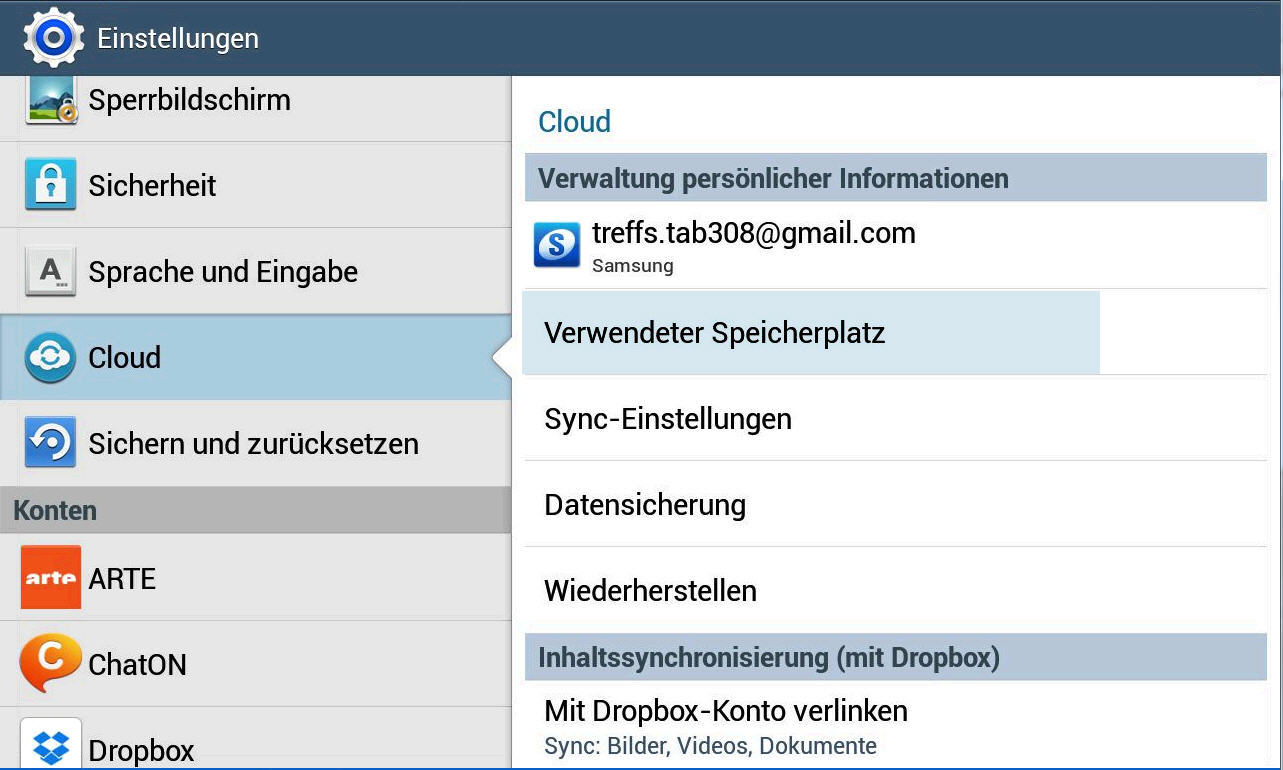Tap the Sprache und Eingabe keyboard icon

[51, 272]
